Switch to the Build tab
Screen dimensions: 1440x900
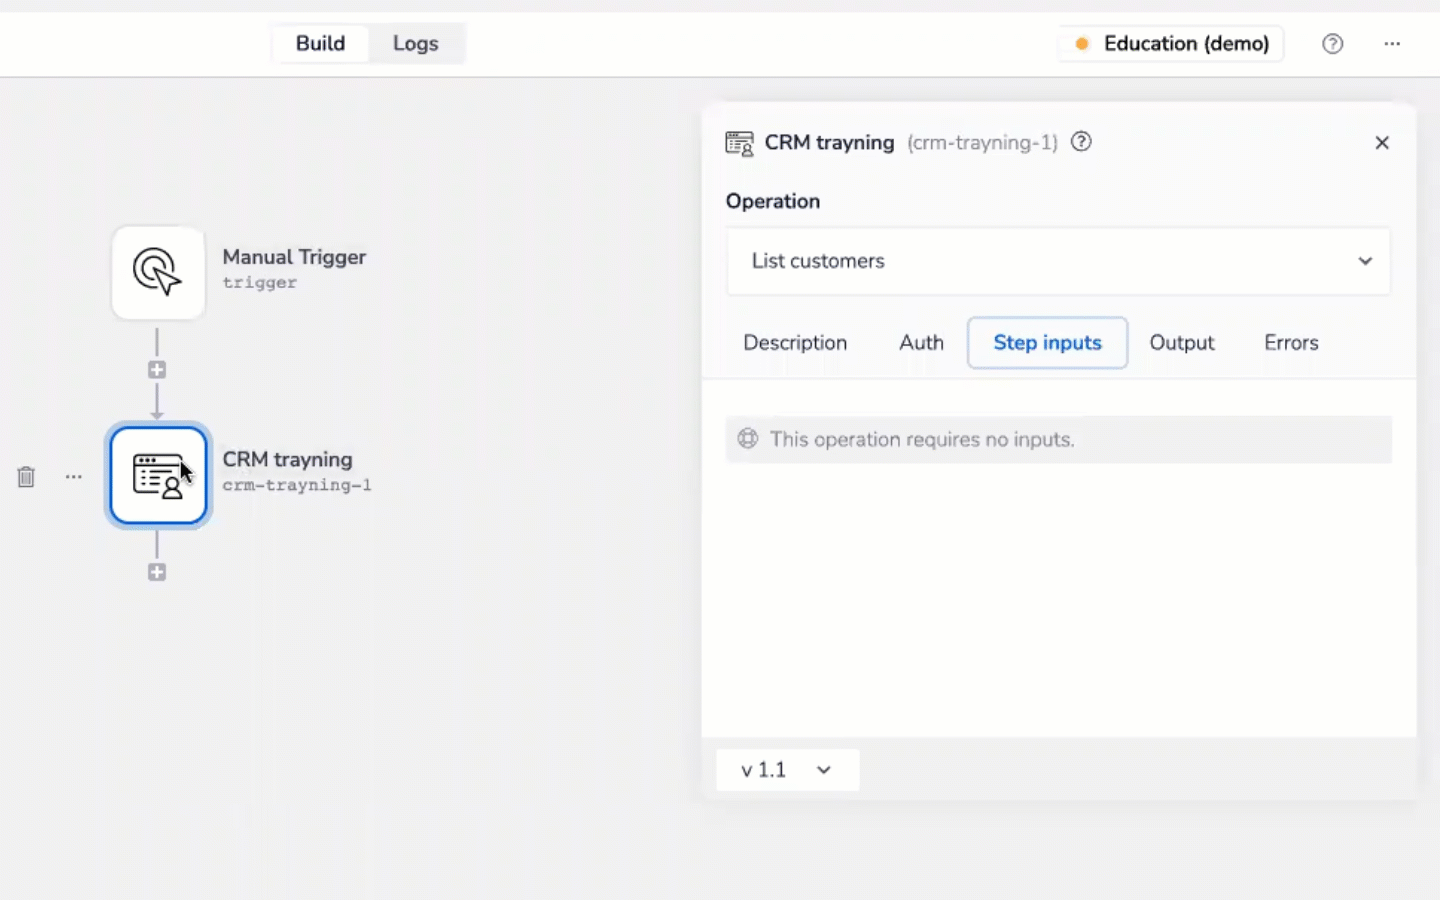(x=320, y=44)
